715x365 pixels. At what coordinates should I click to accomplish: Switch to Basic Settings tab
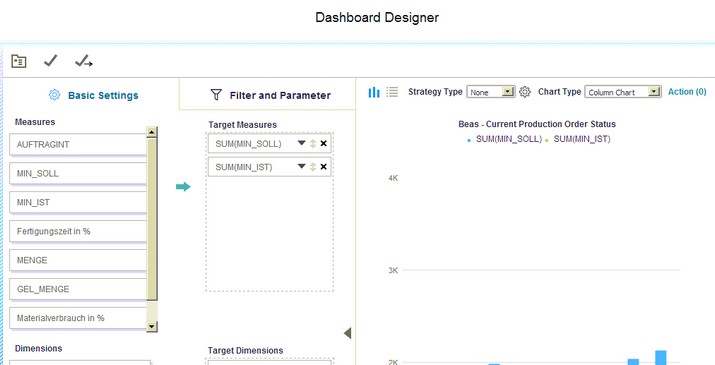[x=93, y=95]
